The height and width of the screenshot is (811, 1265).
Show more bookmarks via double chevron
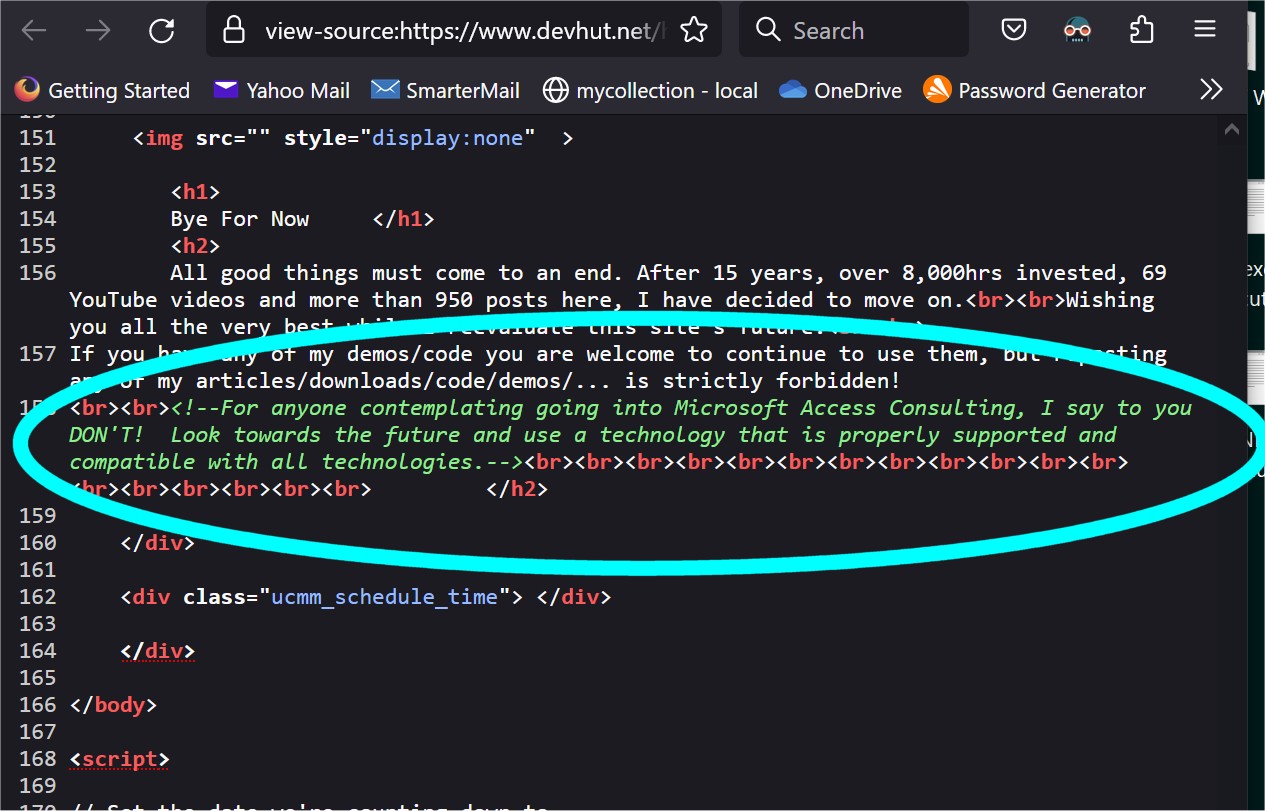point(1211,90)
